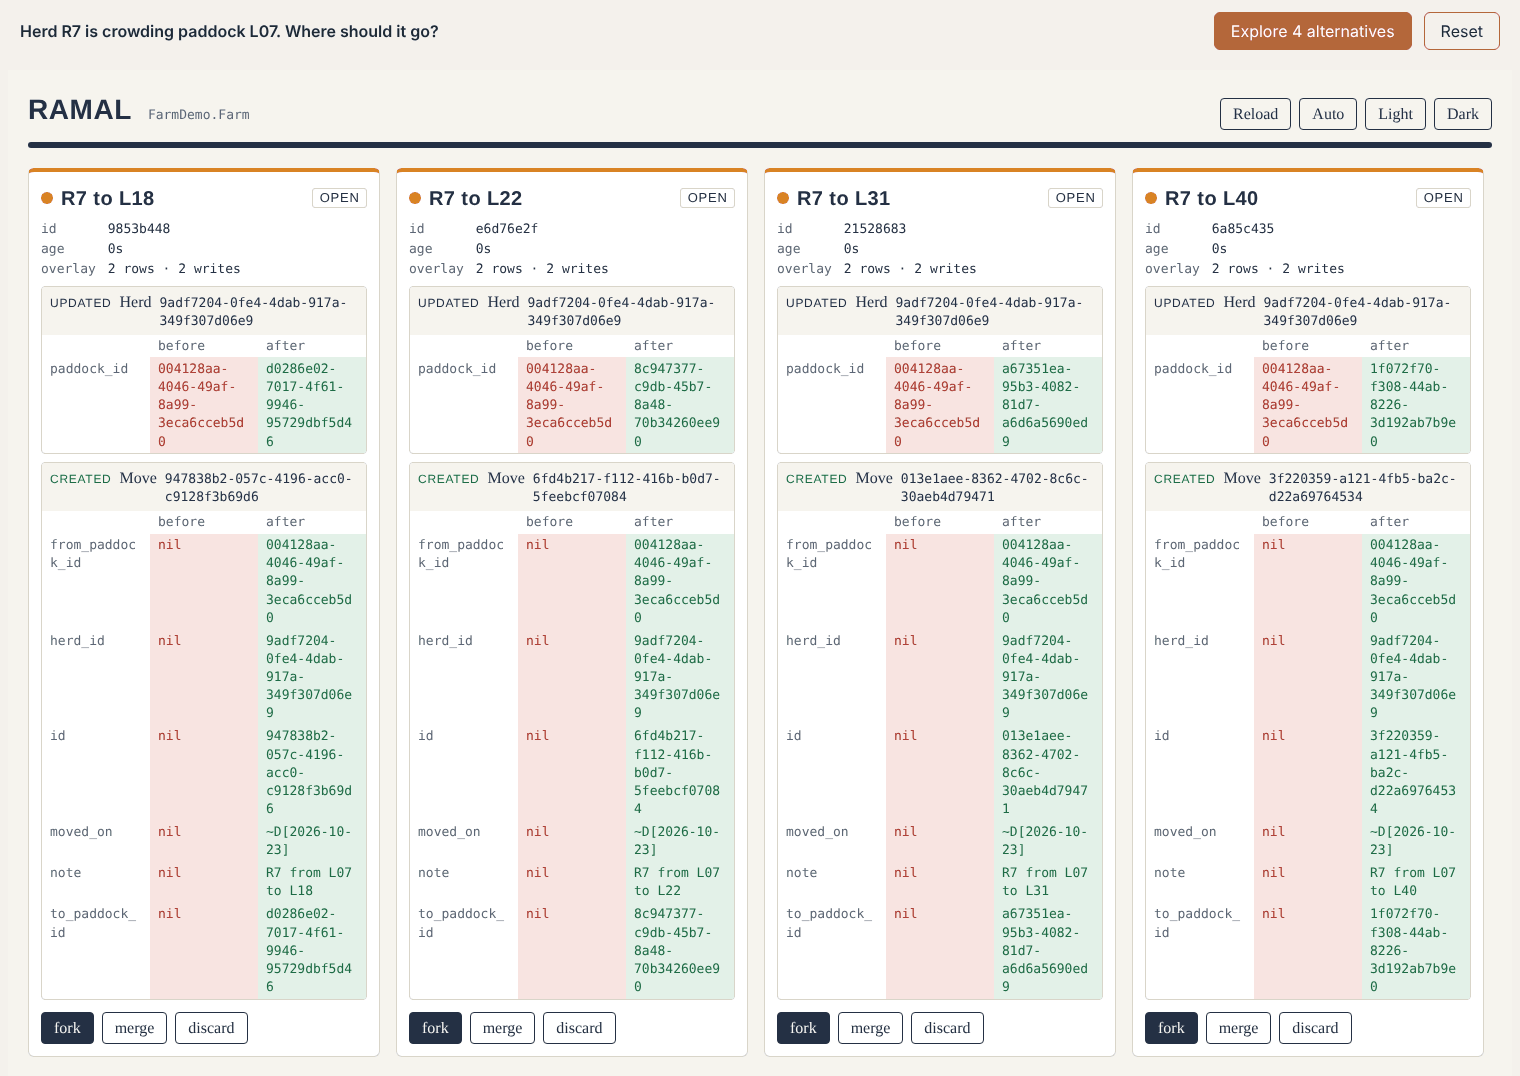This screenshot has width=1520, height=1076.
Task: Click the Reset button
Action: (1461, 31)
